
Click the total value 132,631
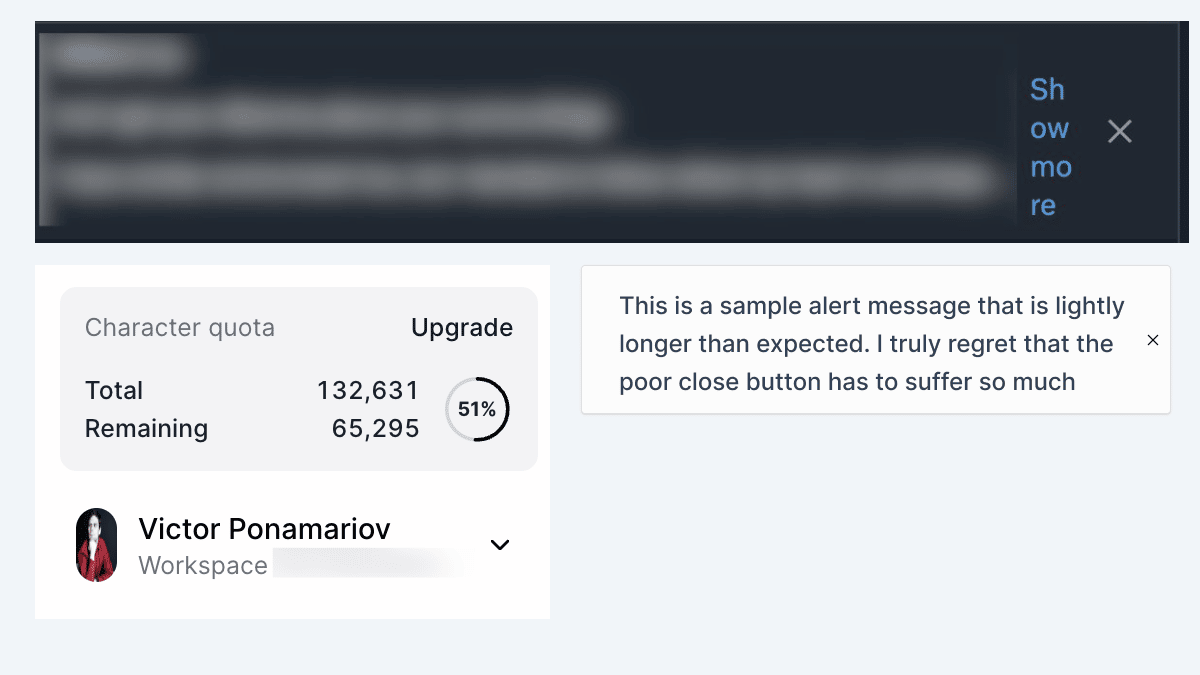(368, 390)
